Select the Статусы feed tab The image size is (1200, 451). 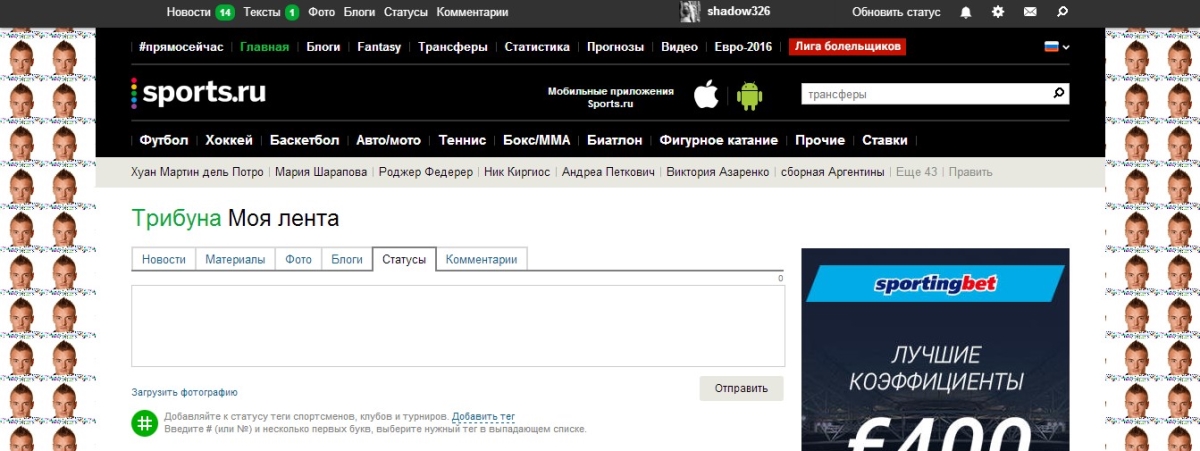[x=404, y=259]
